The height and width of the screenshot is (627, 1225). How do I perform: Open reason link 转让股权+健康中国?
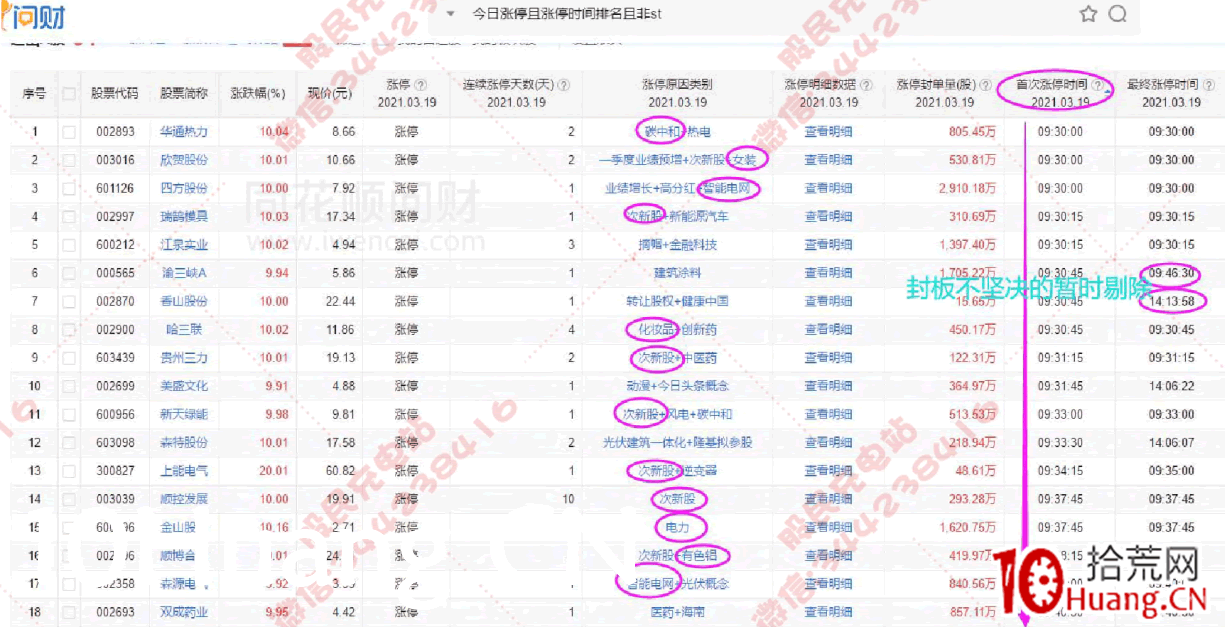tap(677, 301)
